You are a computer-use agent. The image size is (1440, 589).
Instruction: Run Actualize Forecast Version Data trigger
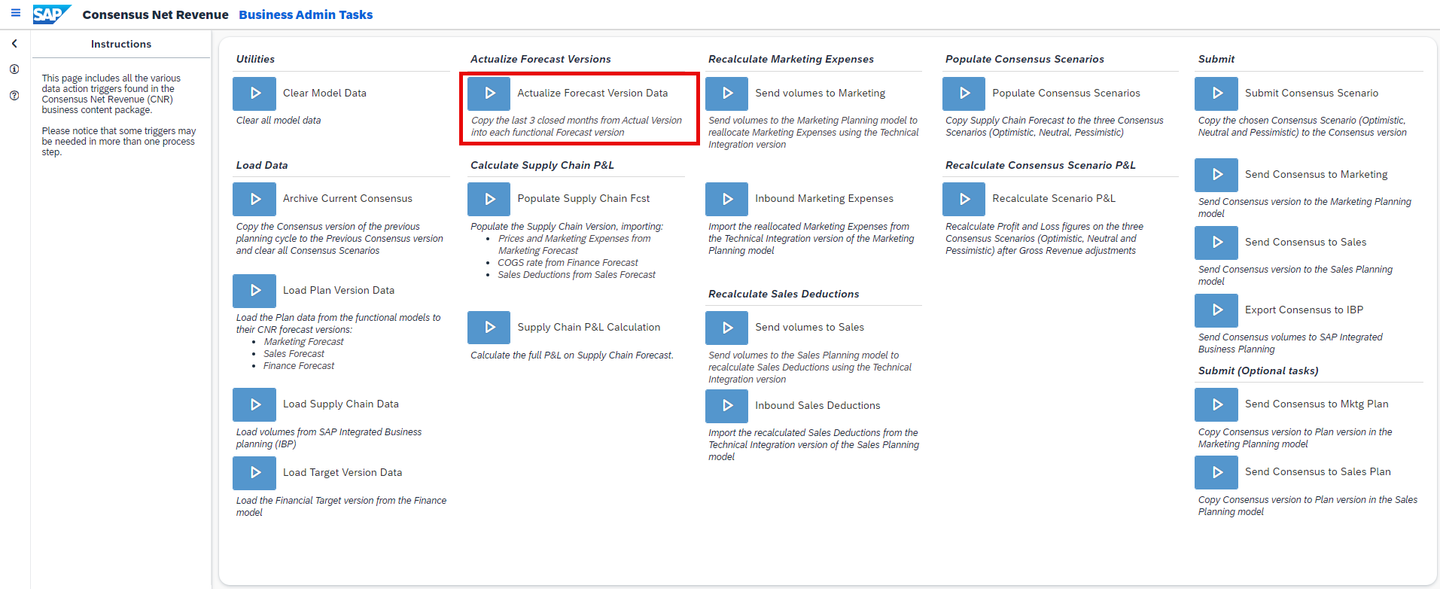489,93
